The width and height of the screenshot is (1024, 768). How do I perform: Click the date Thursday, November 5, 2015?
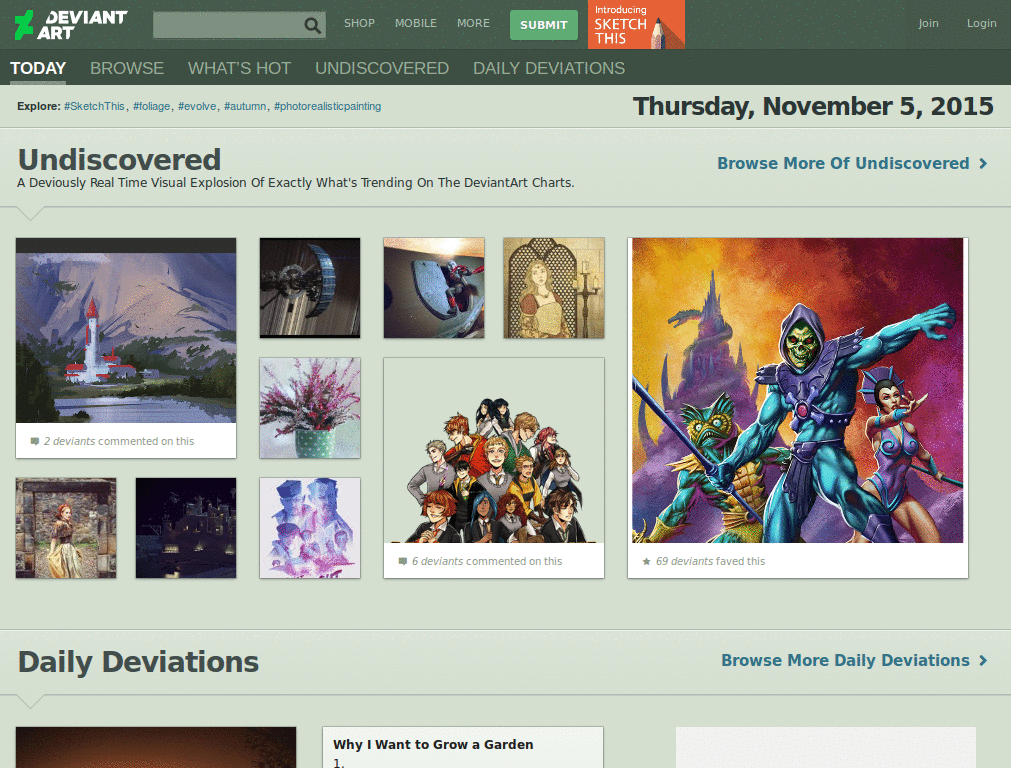(x=813, y=106)
